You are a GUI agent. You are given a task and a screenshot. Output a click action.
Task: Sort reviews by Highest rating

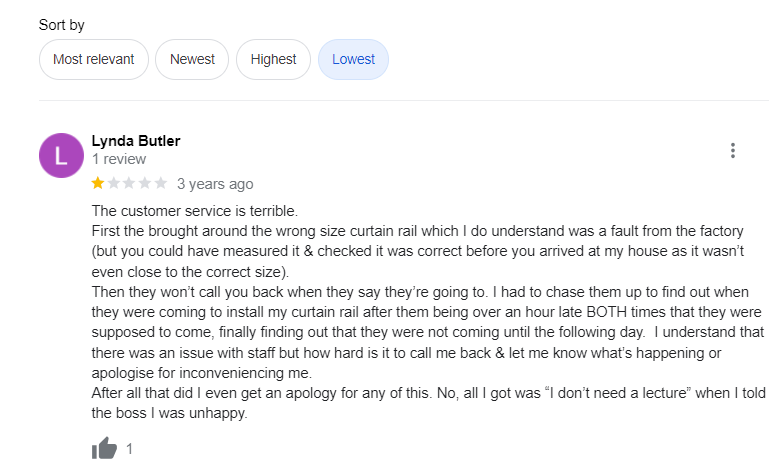[x=273, y=59]
